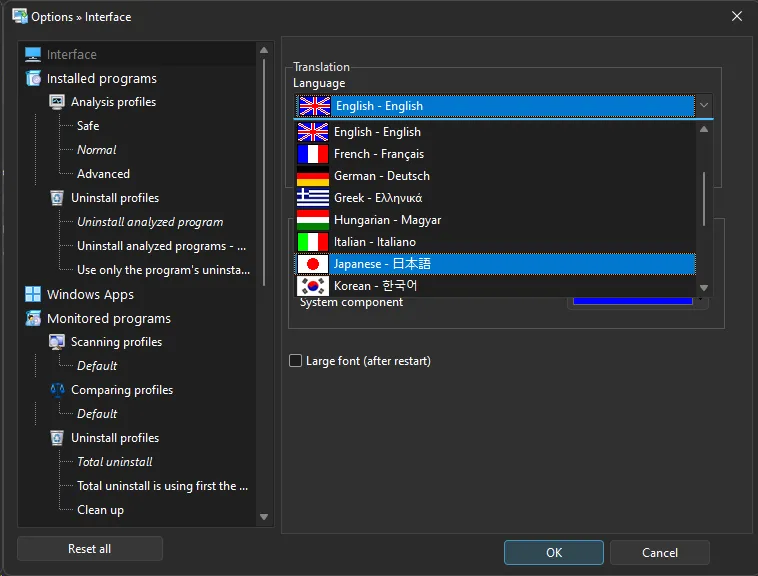Click the Japanese flag icon
This screenshot has width=758, height=576.
point(313,264)
